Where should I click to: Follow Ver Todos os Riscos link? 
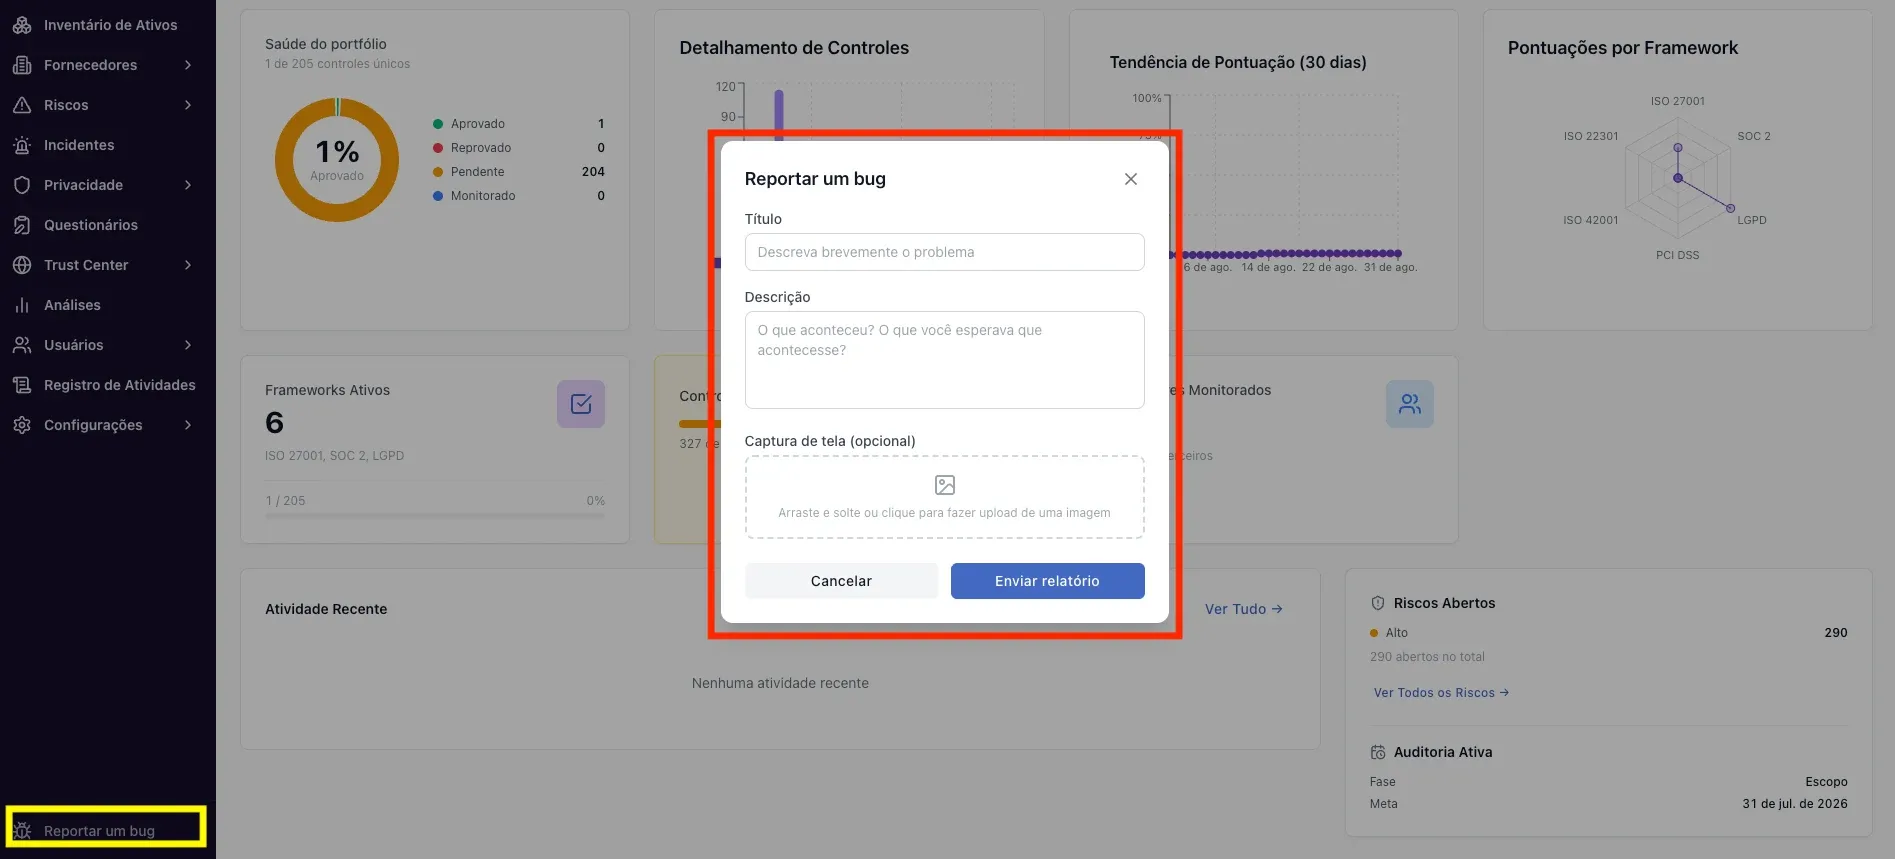click(x=1441, y=693)
